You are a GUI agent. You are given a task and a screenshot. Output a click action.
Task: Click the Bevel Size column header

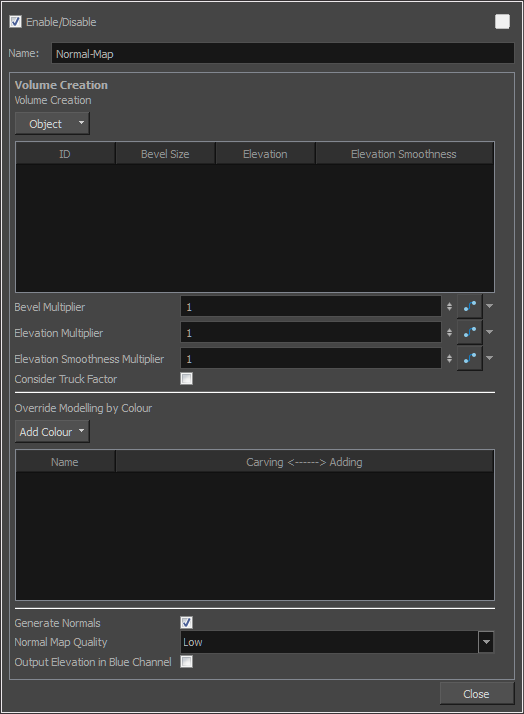click(165, 154)
